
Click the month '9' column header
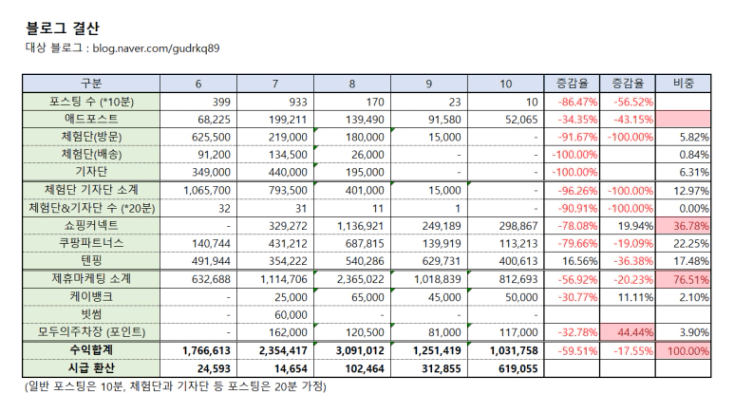(429, 83)
